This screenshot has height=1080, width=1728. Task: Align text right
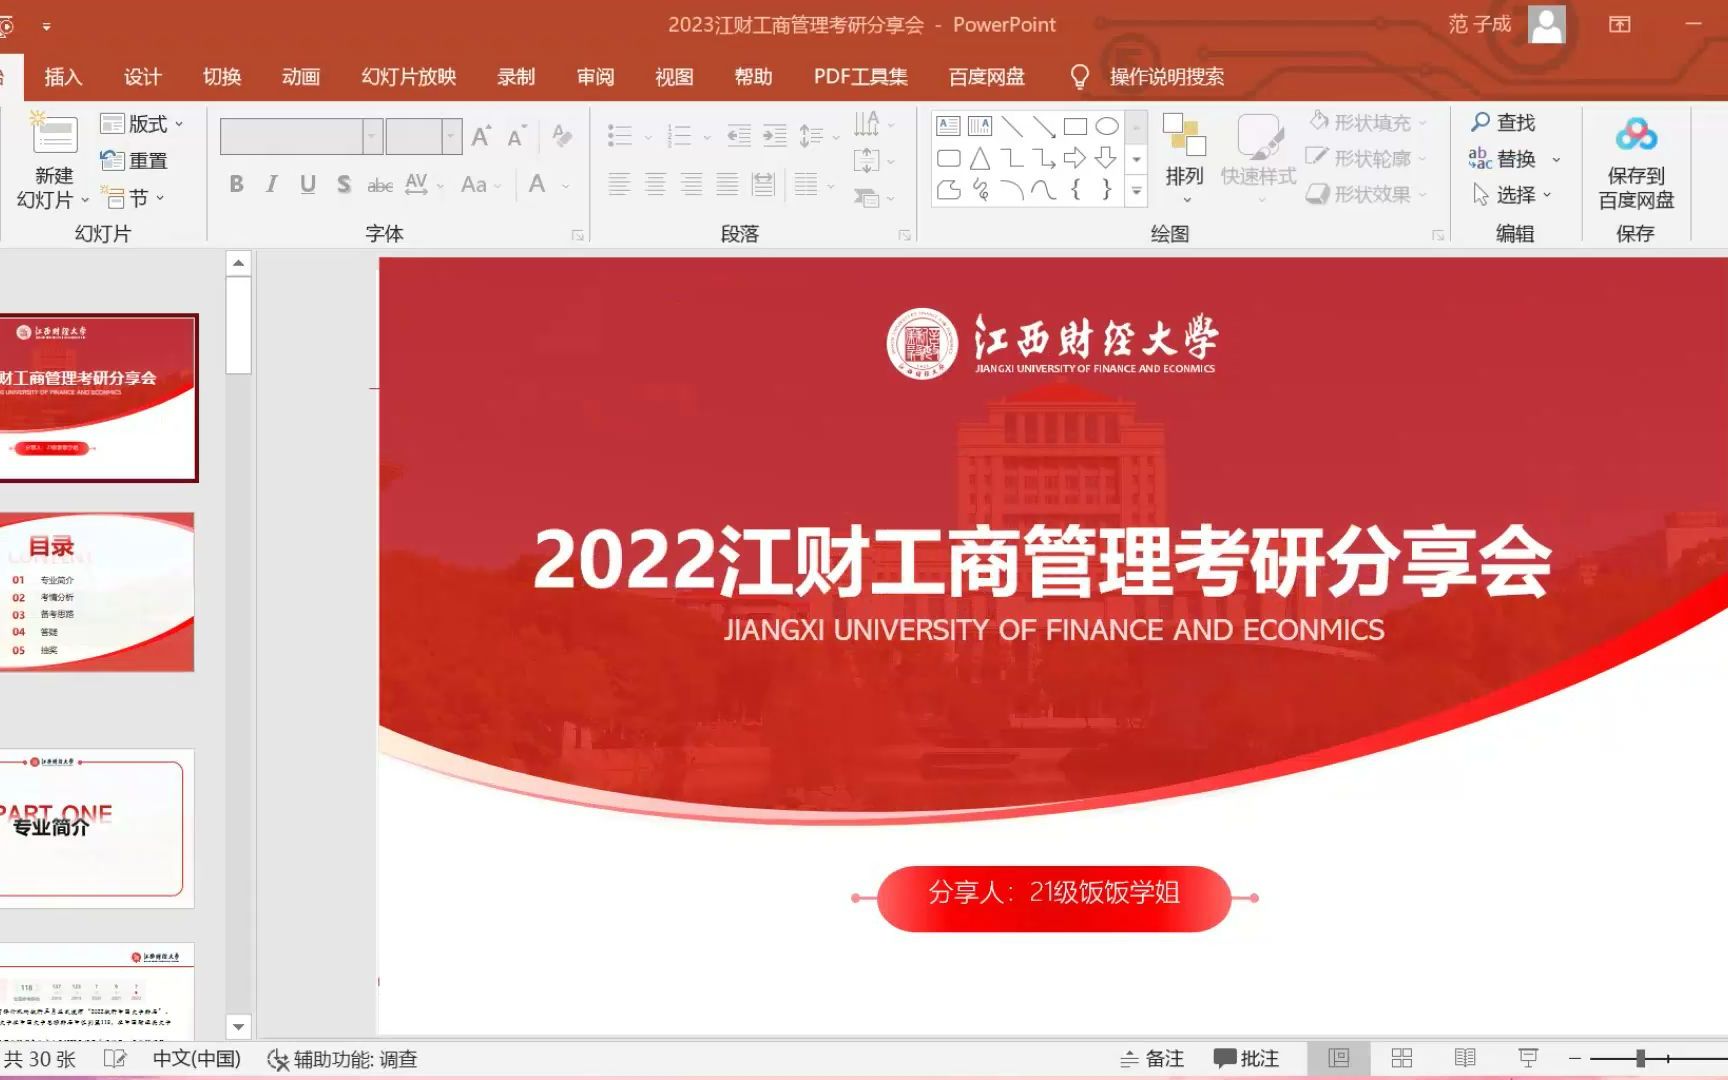coord(691,184)
